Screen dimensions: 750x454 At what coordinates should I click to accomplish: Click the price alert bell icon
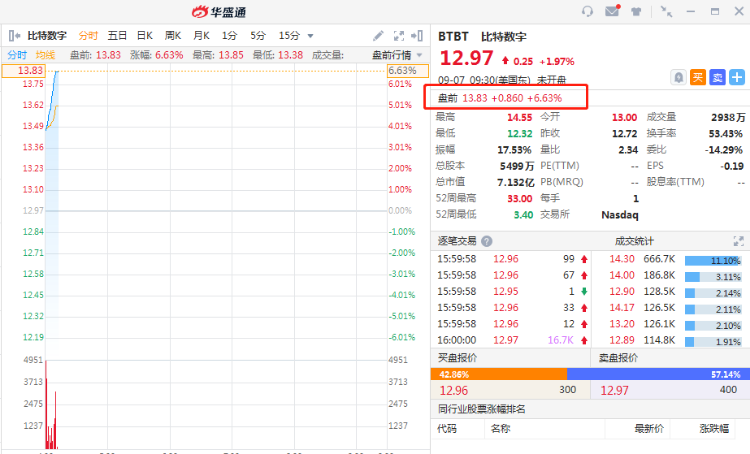click(679, 77)
